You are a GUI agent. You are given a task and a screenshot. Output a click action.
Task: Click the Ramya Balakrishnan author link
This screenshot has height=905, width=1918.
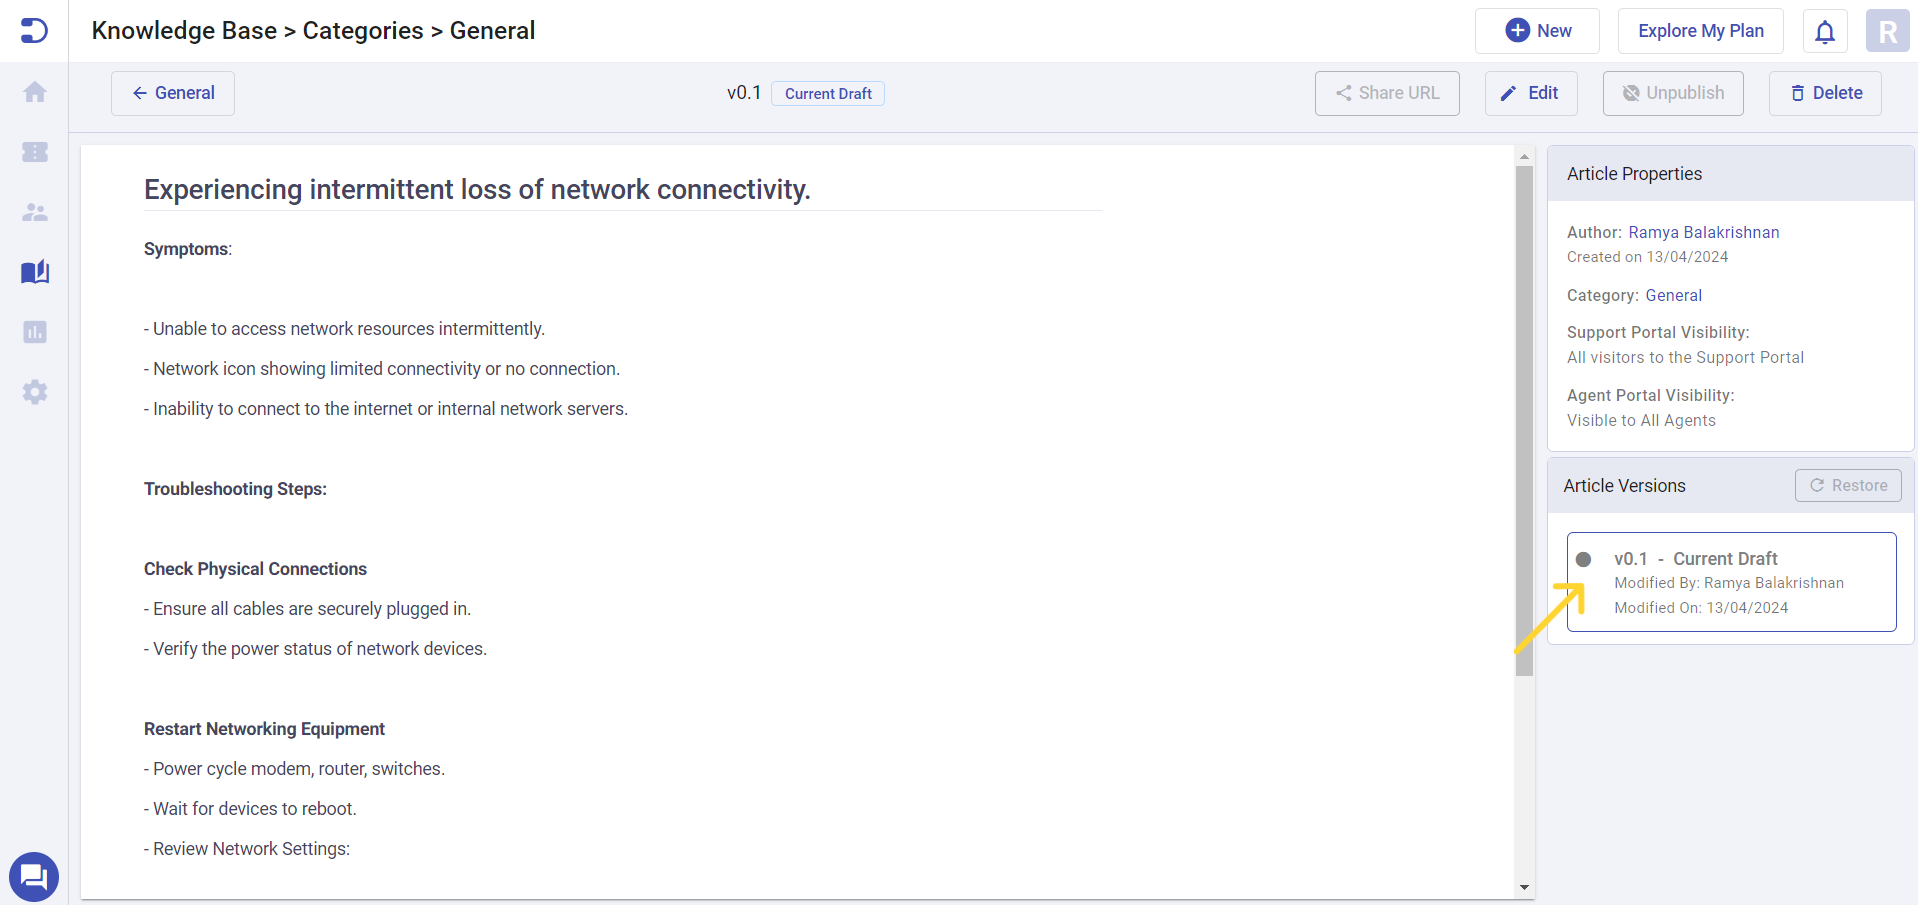1703,232
